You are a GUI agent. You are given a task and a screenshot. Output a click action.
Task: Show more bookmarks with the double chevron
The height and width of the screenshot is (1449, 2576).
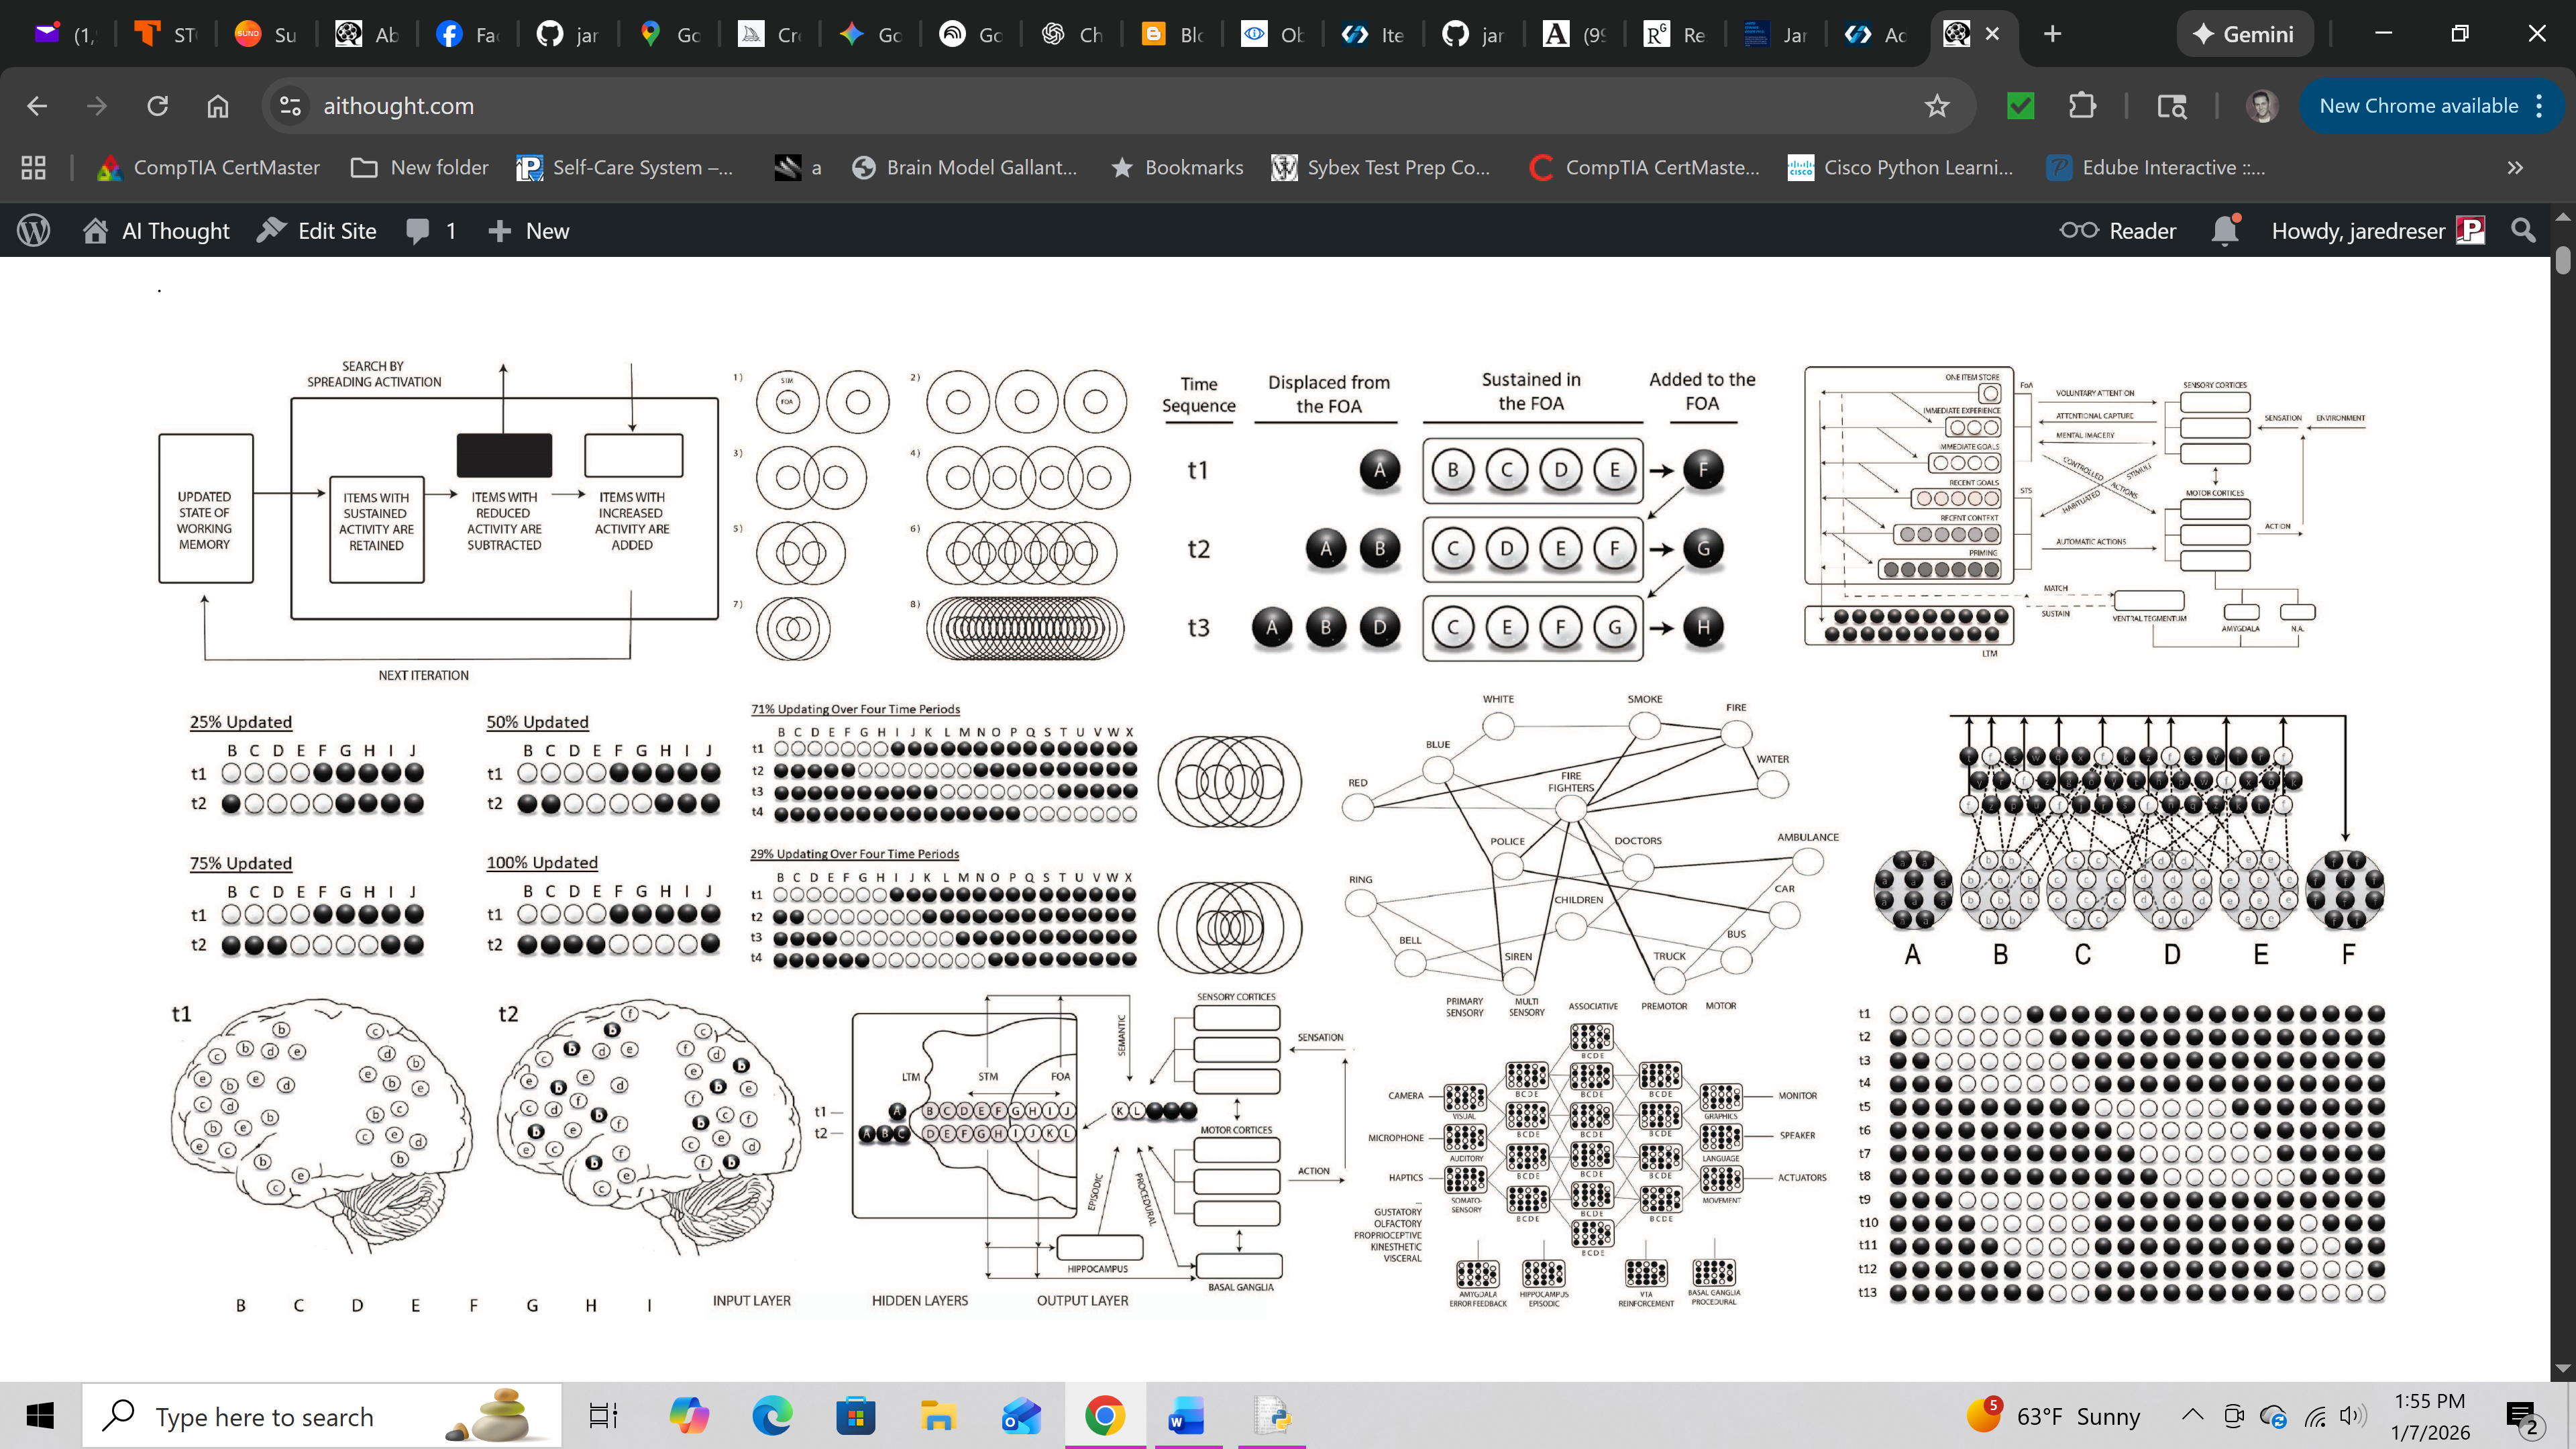click(2516, 168)
